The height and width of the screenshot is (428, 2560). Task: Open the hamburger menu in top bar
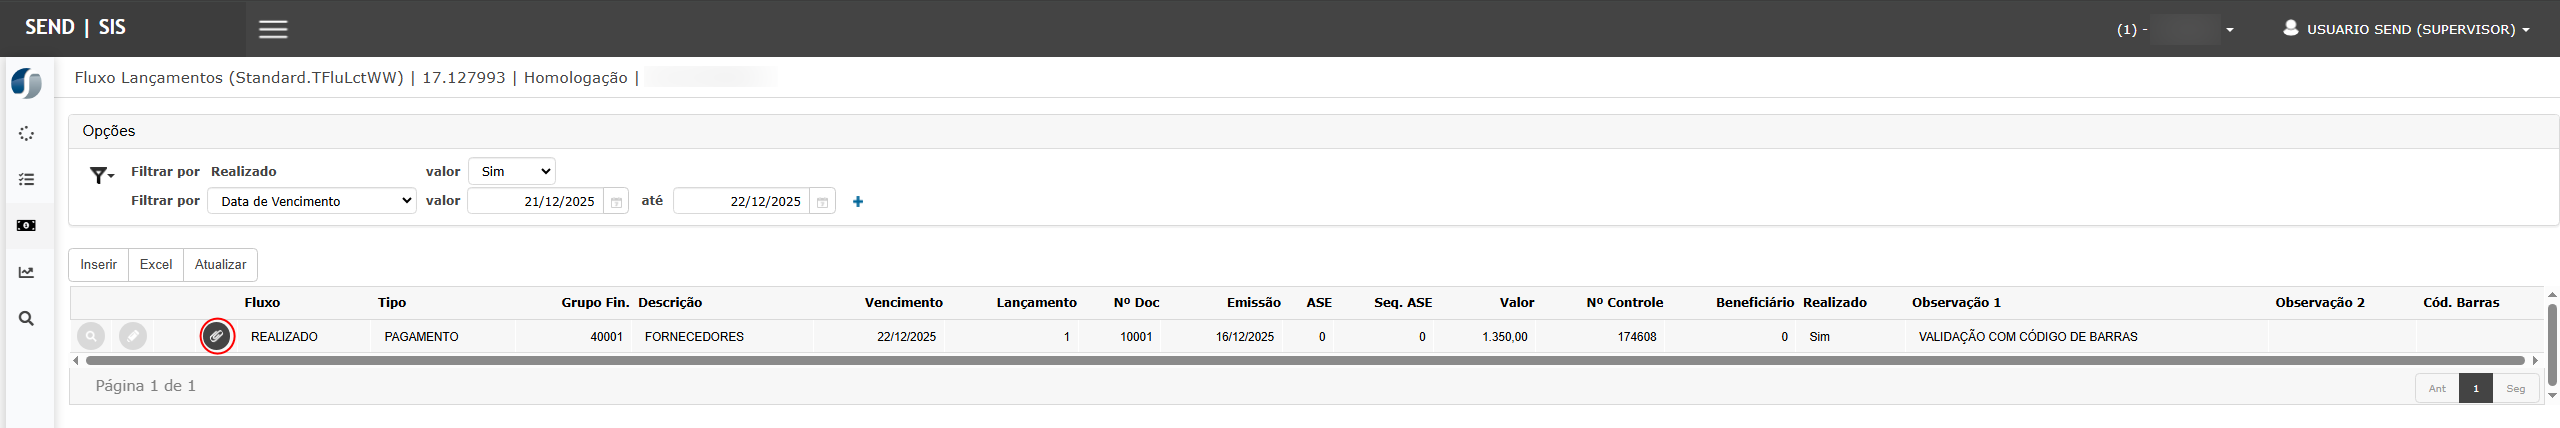pyautogui.click(x=273, y=29)
